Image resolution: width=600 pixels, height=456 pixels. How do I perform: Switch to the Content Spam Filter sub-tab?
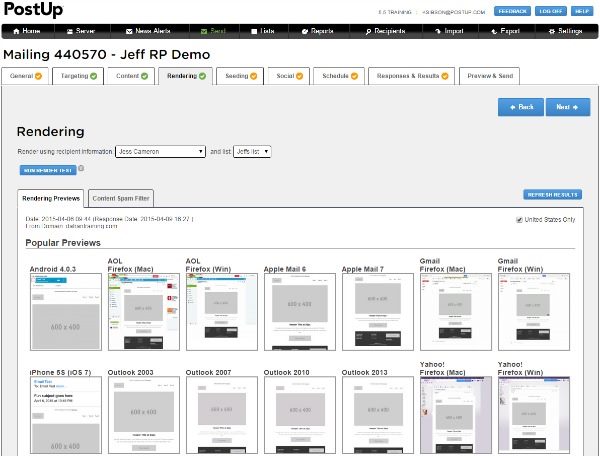click(121, 199)
